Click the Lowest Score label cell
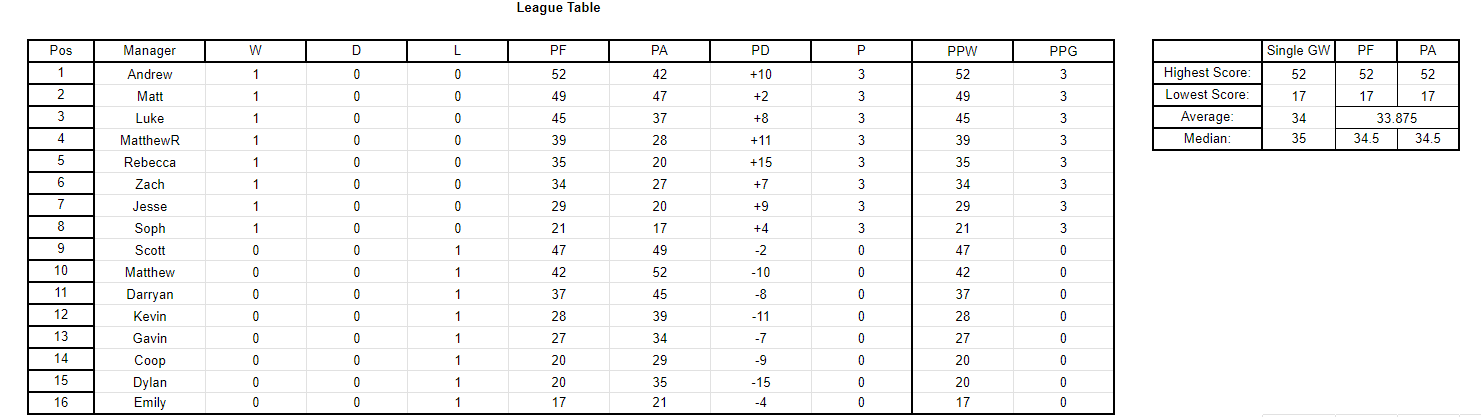Image resolution: width=1481 pixels, height=417 pixels. coord(1207,95)
